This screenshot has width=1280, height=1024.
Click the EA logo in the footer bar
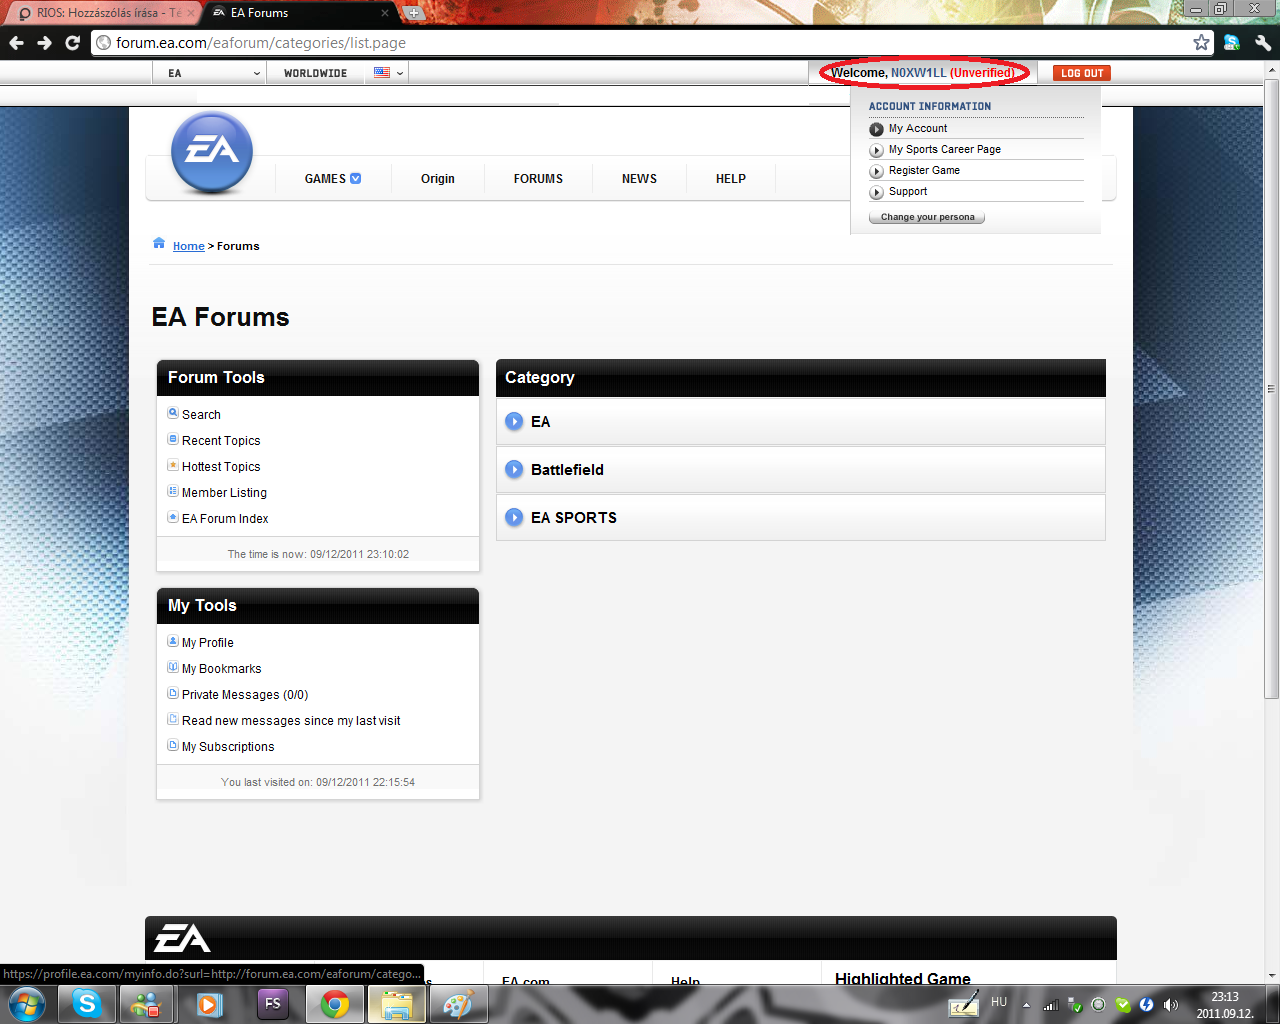182,938
